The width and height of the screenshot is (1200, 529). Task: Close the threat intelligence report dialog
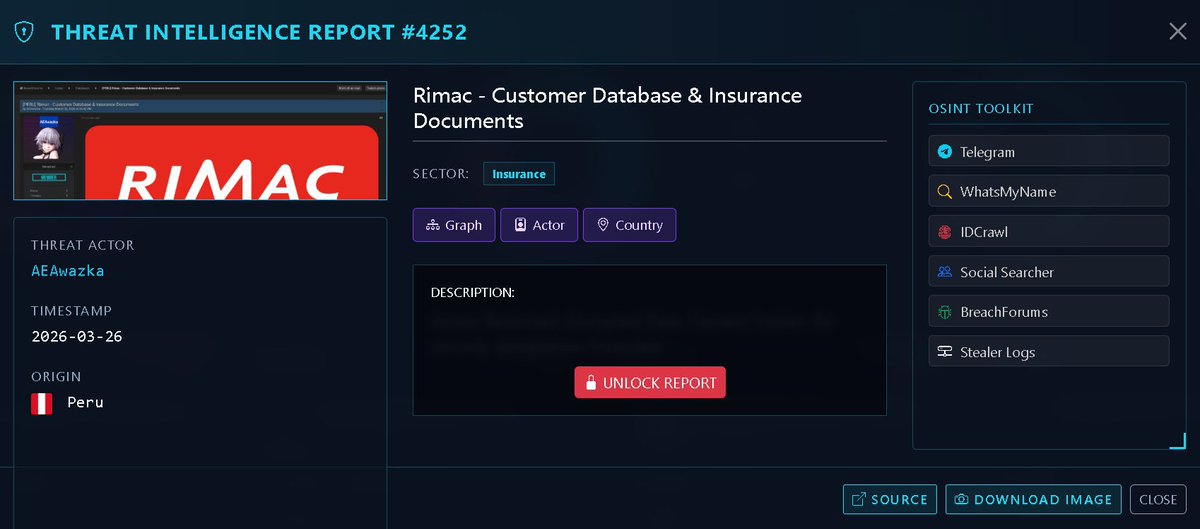click(x=1178, y=32)
